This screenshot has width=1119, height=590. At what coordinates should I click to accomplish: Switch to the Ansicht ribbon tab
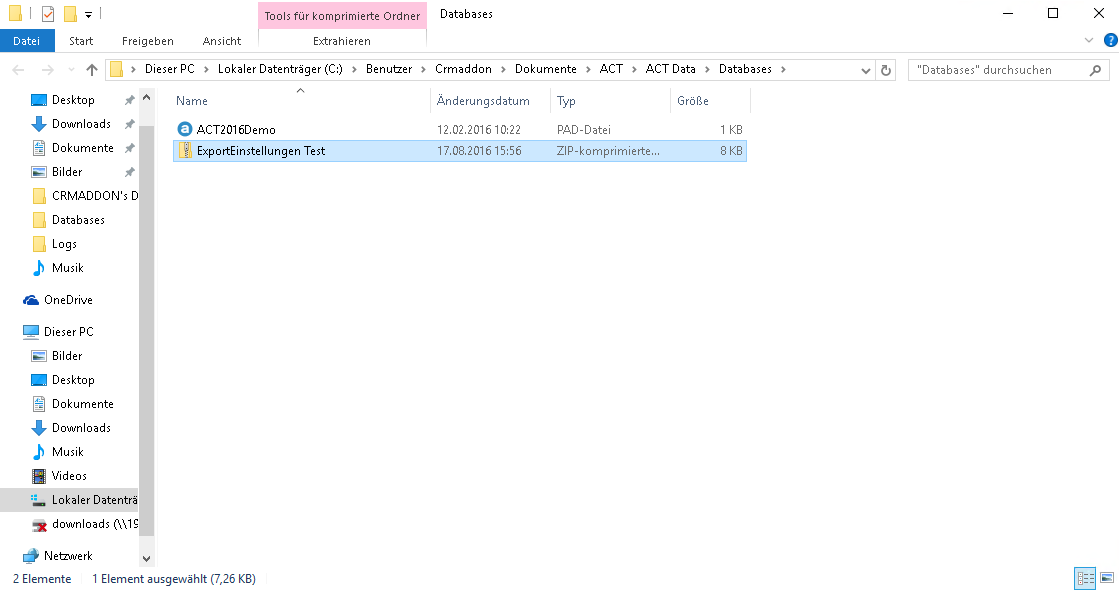222,41
